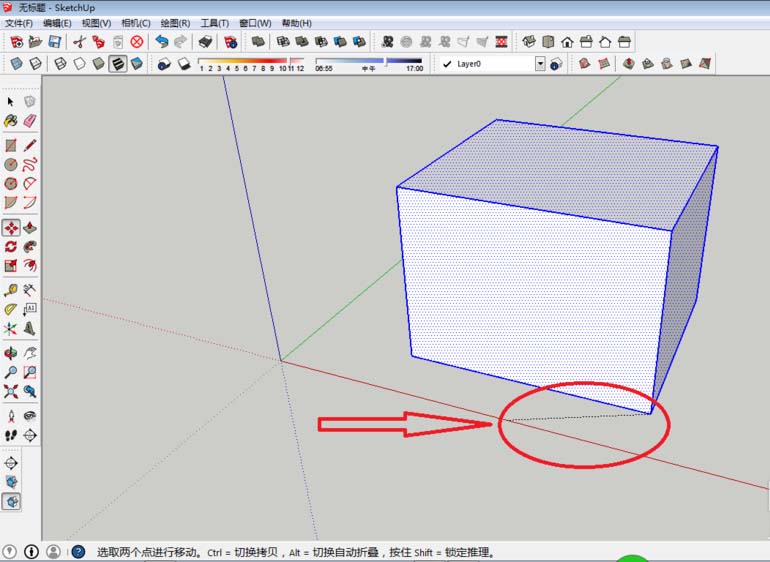The height and width of the screenshot is (562, 770).
Task: Select the Follow Me tool
Action: coord(30,247)
